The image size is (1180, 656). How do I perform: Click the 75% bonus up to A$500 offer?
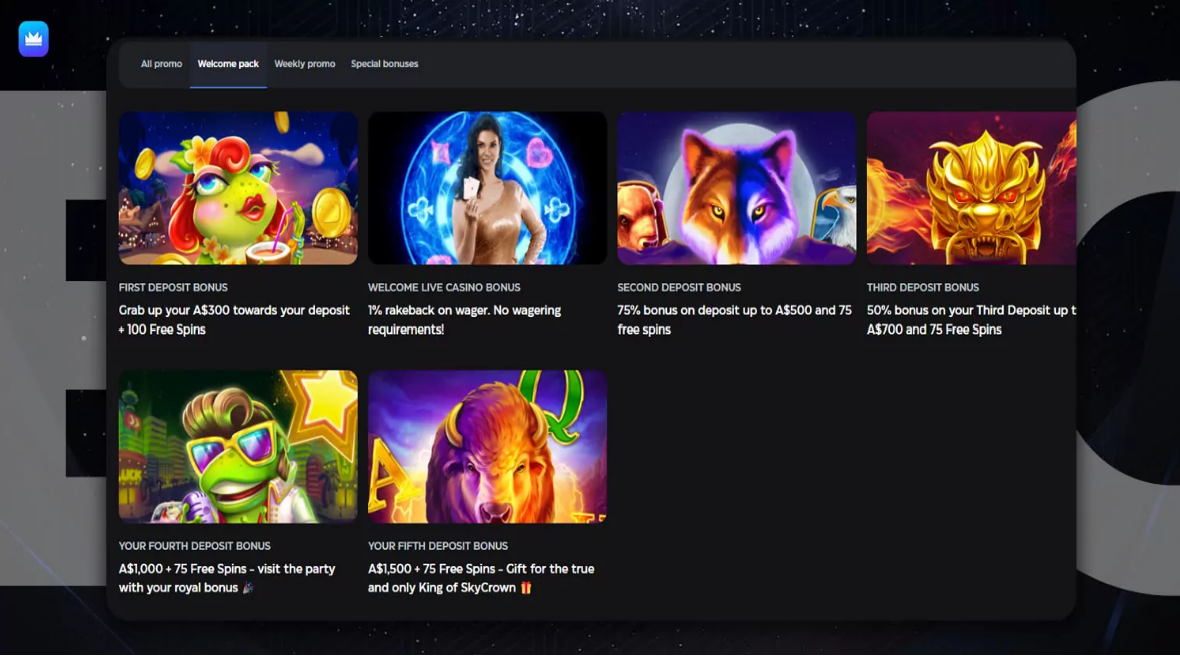click(x=734, y=319)
